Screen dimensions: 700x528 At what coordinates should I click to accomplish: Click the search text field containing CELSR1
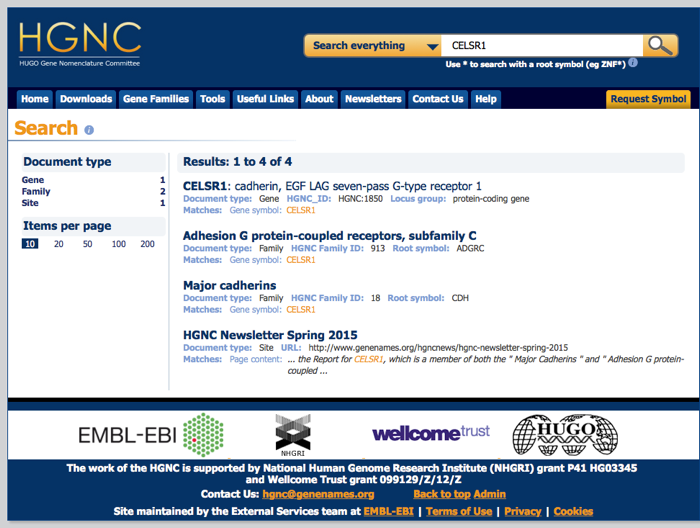pos(541,45)
